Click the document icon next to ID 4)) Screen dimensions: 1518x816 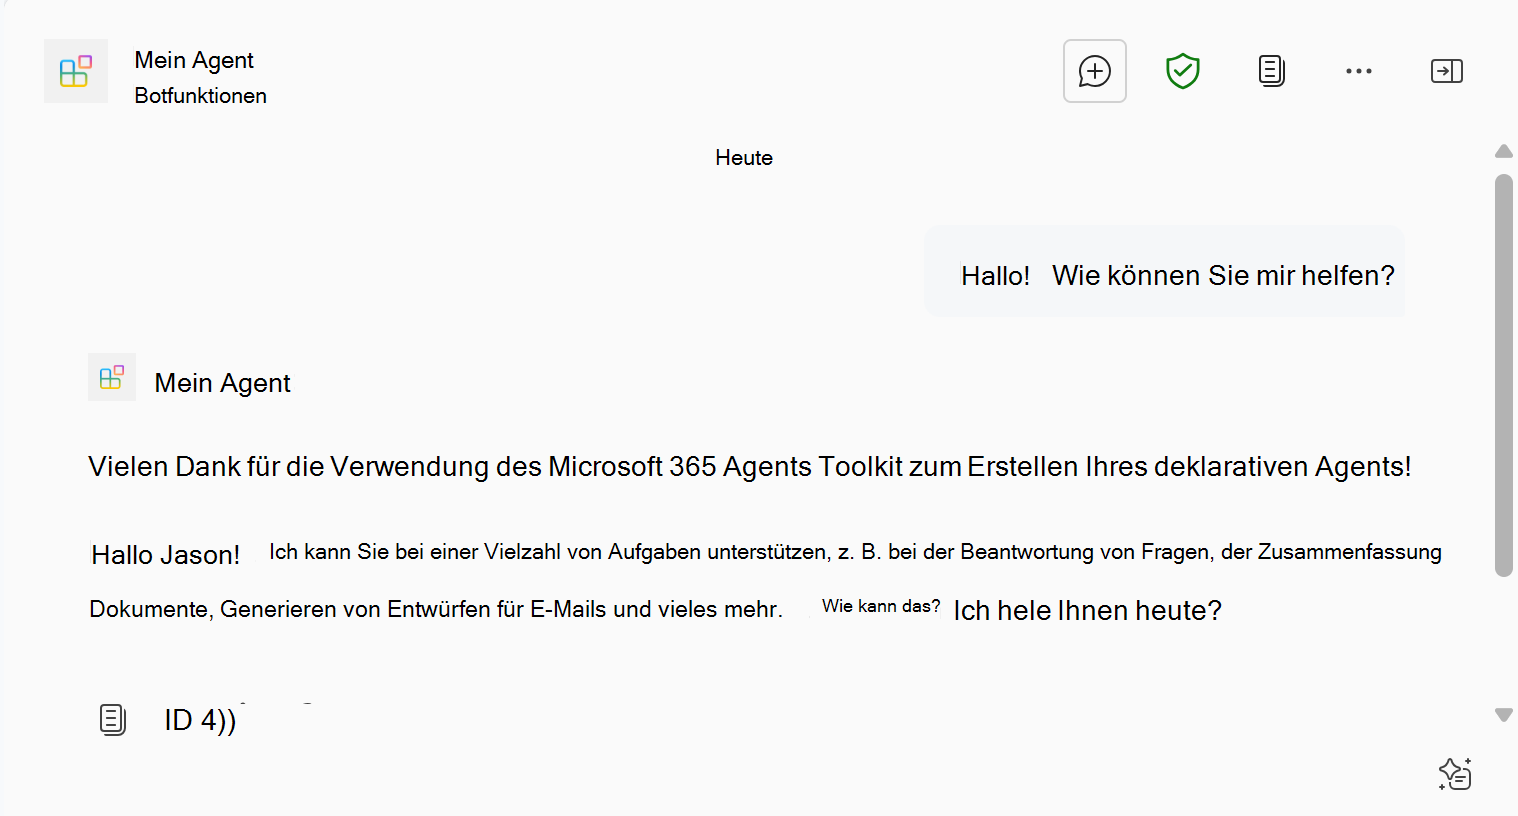112,719
